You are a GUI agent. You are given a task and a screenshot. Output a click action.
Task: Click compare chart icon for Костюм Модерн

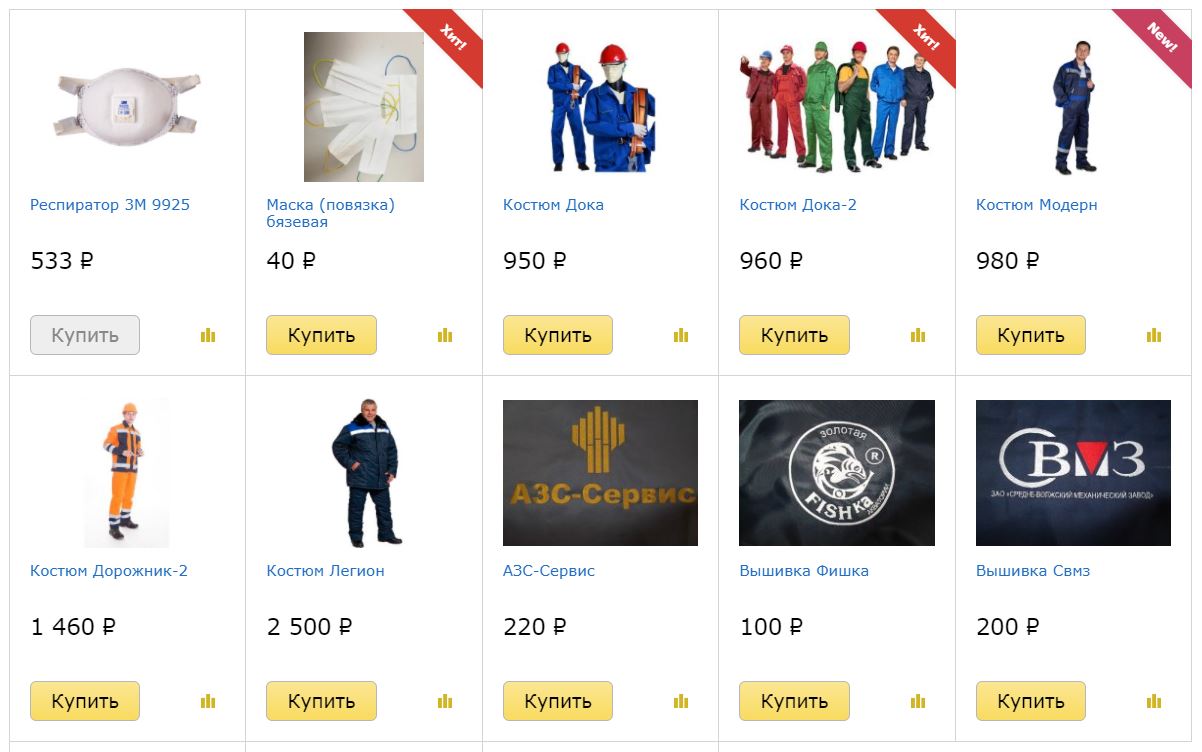click(1154, 336)
